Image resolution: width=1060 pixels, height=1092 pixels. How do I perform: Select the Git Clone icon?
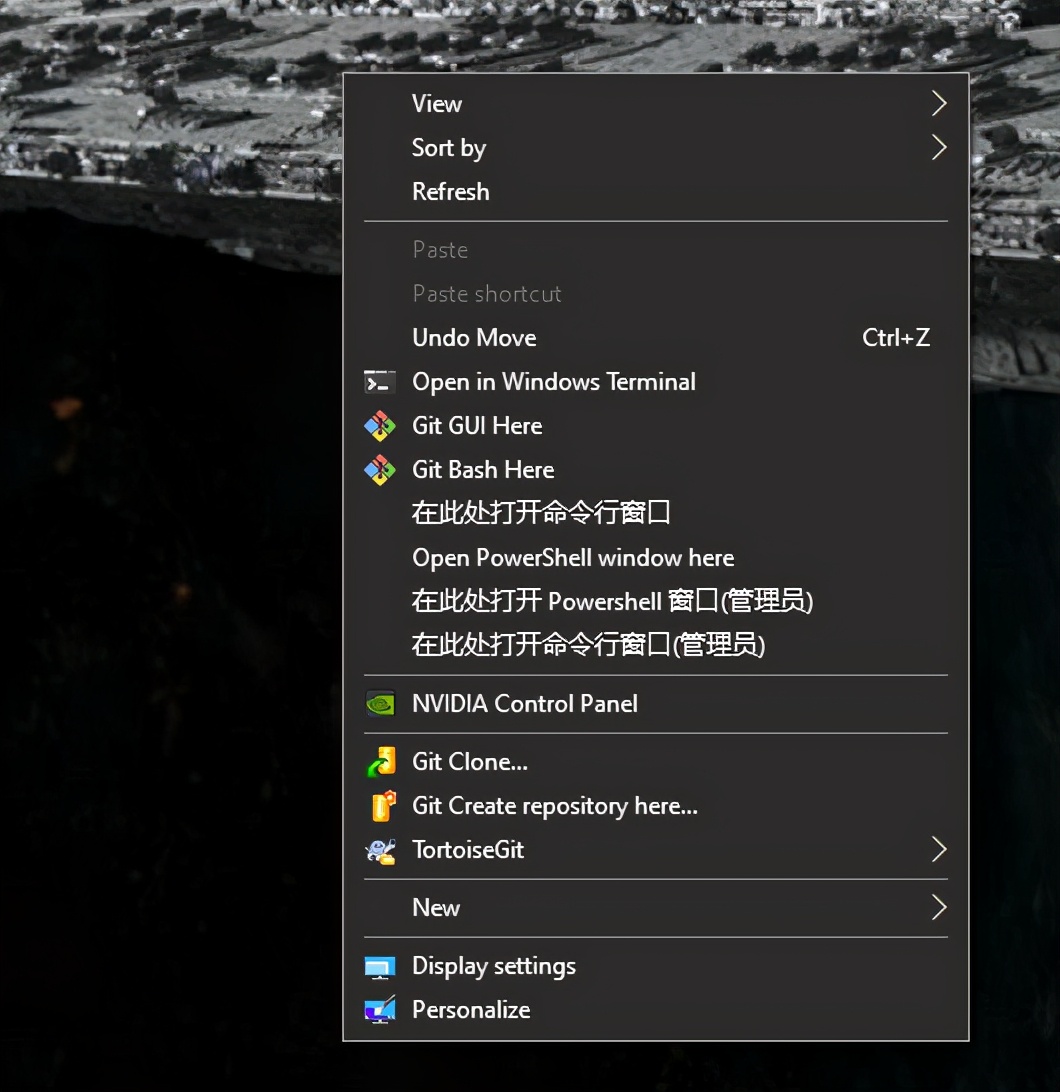(x=381, y=761)
